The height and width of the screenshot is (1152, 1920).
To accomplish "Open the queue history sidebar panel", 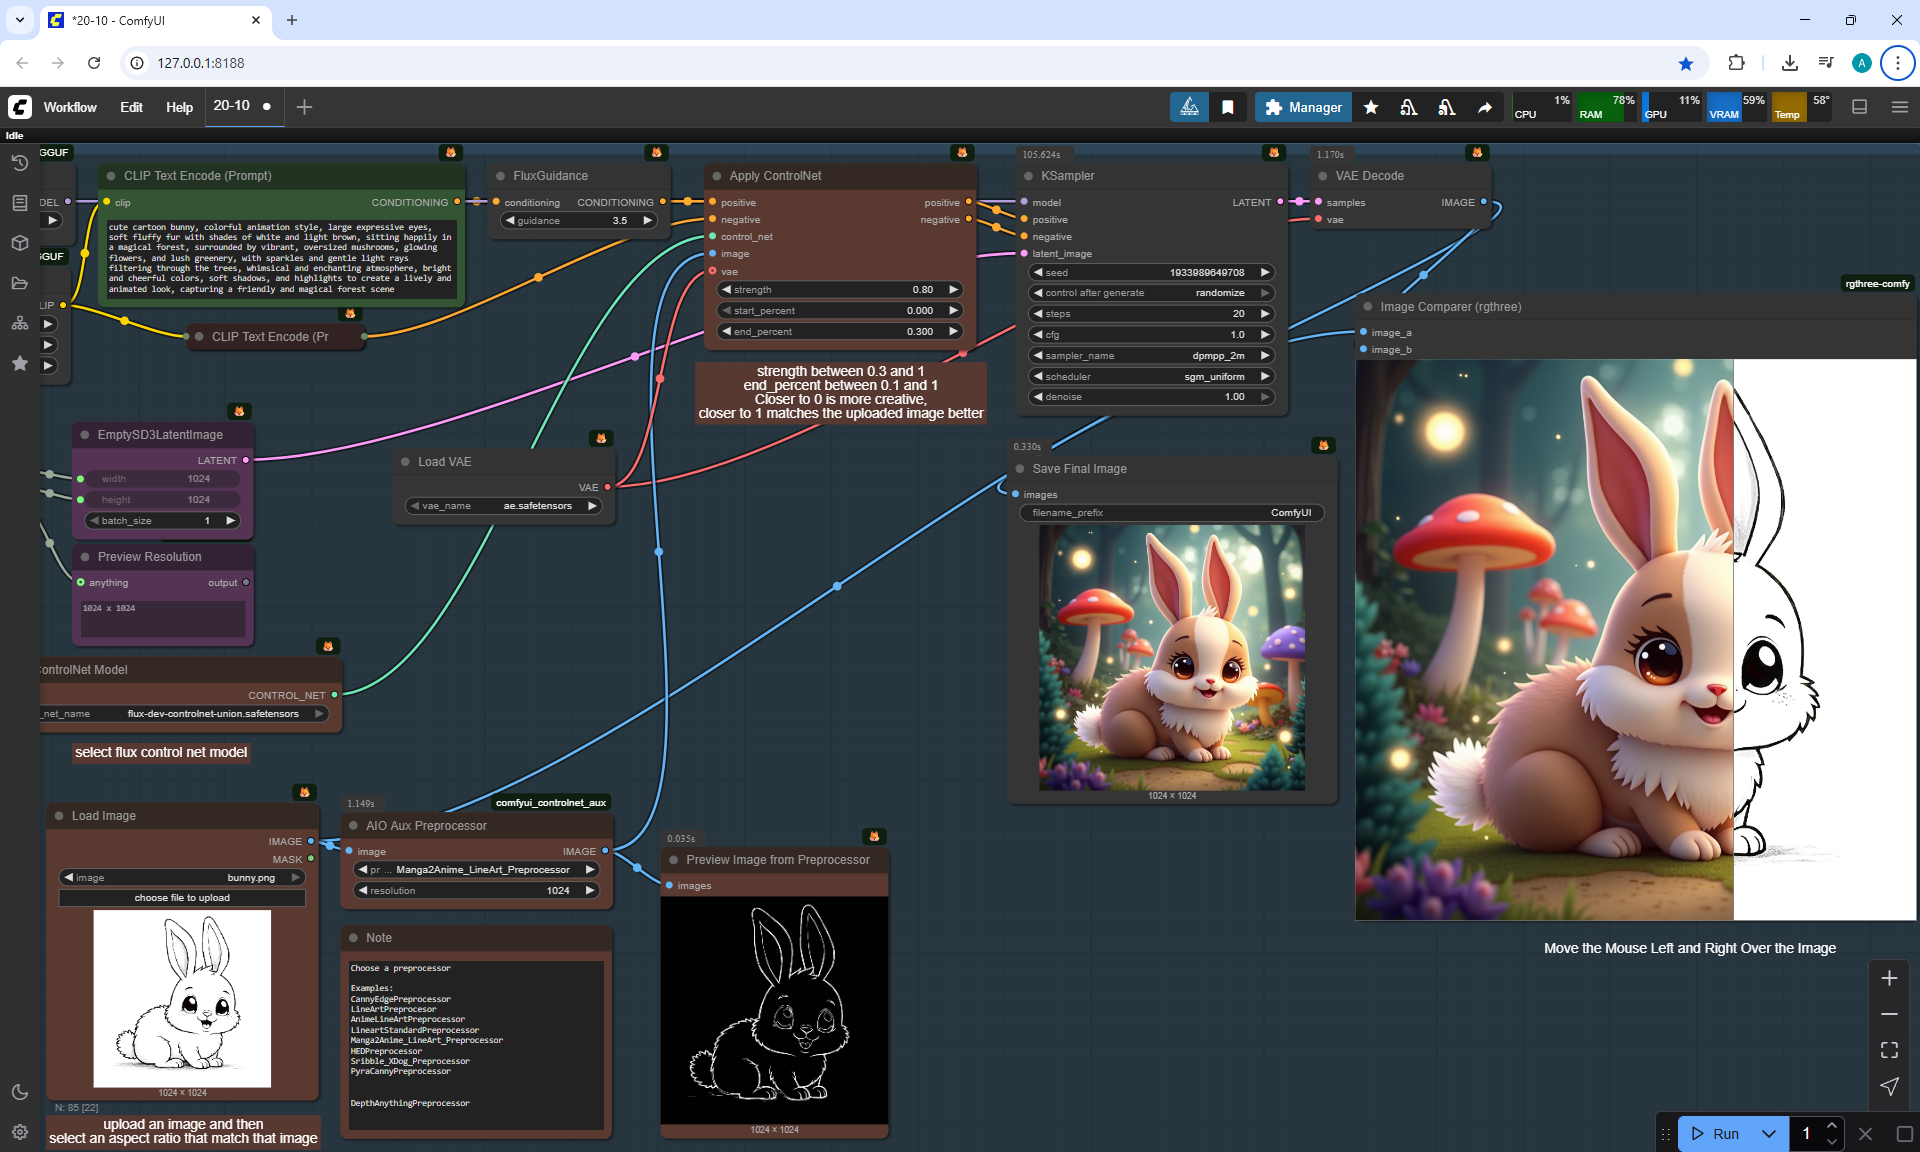I will (19, 163).
